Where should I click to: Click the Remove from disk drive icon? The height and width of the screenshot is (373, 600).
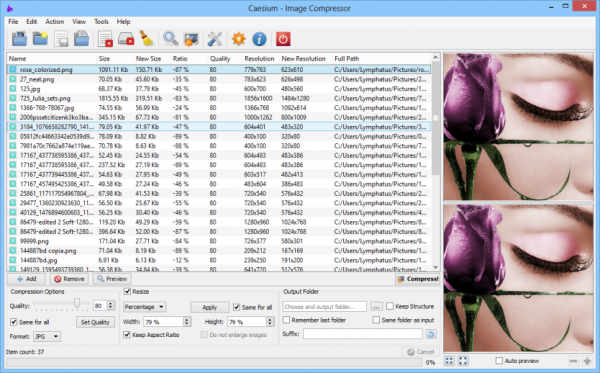126,39
